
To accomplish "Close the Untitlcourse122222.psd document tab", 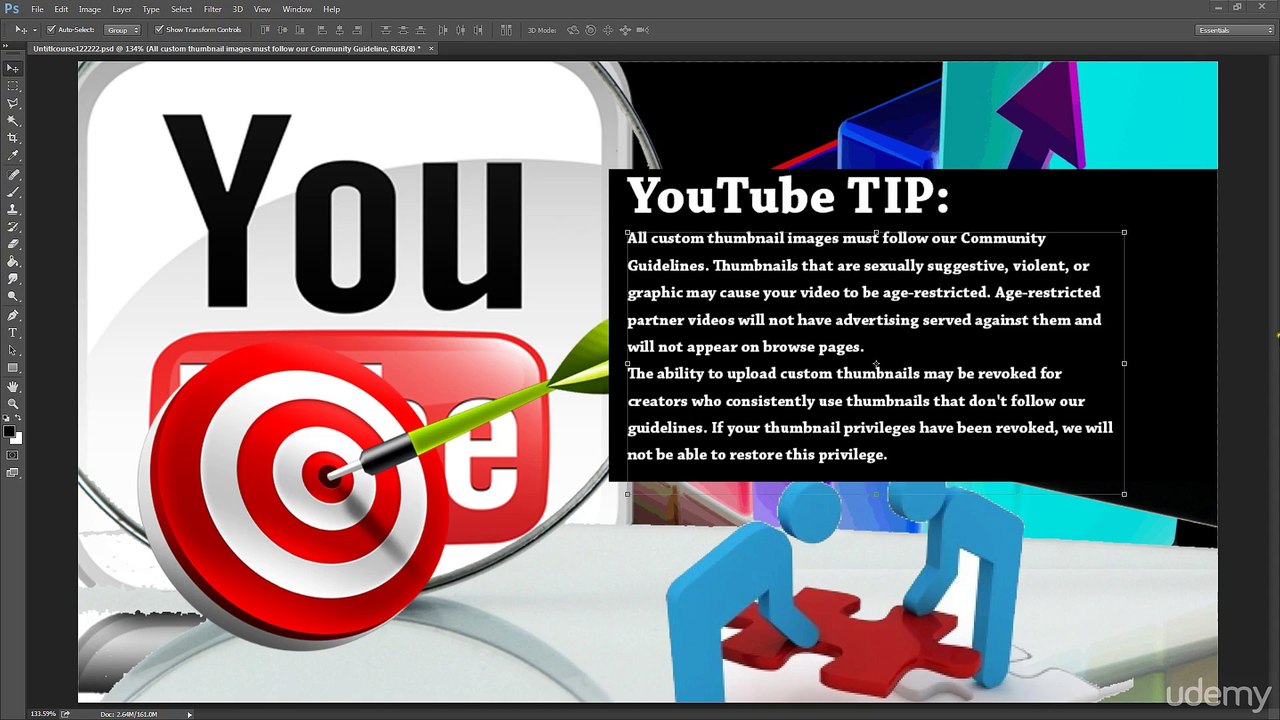I will 432,48.
